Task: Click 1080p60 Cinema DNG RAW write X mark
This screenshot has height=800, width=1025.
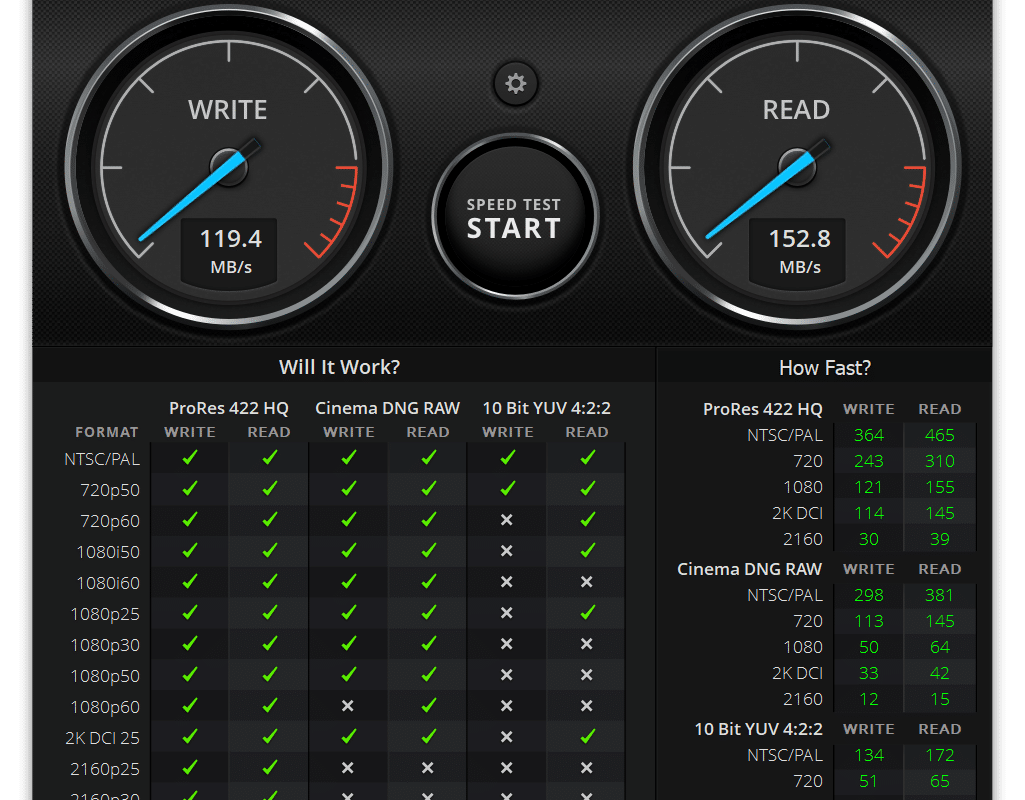Action: click(x=348, y=706)
